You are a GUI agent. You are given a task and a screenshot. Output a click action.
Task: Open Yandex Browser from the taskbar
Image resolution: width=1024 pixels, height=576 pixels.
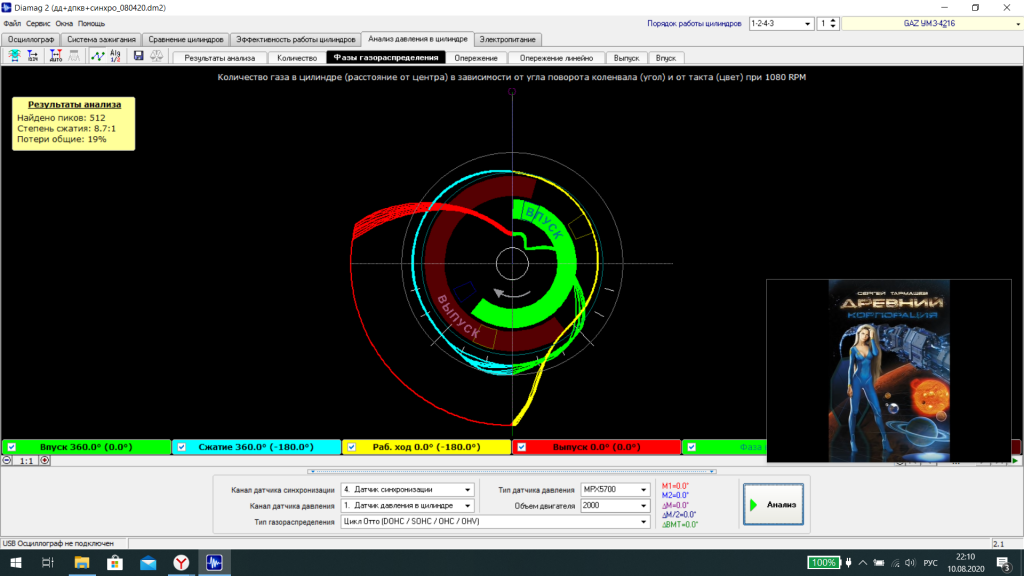(181, 562)
